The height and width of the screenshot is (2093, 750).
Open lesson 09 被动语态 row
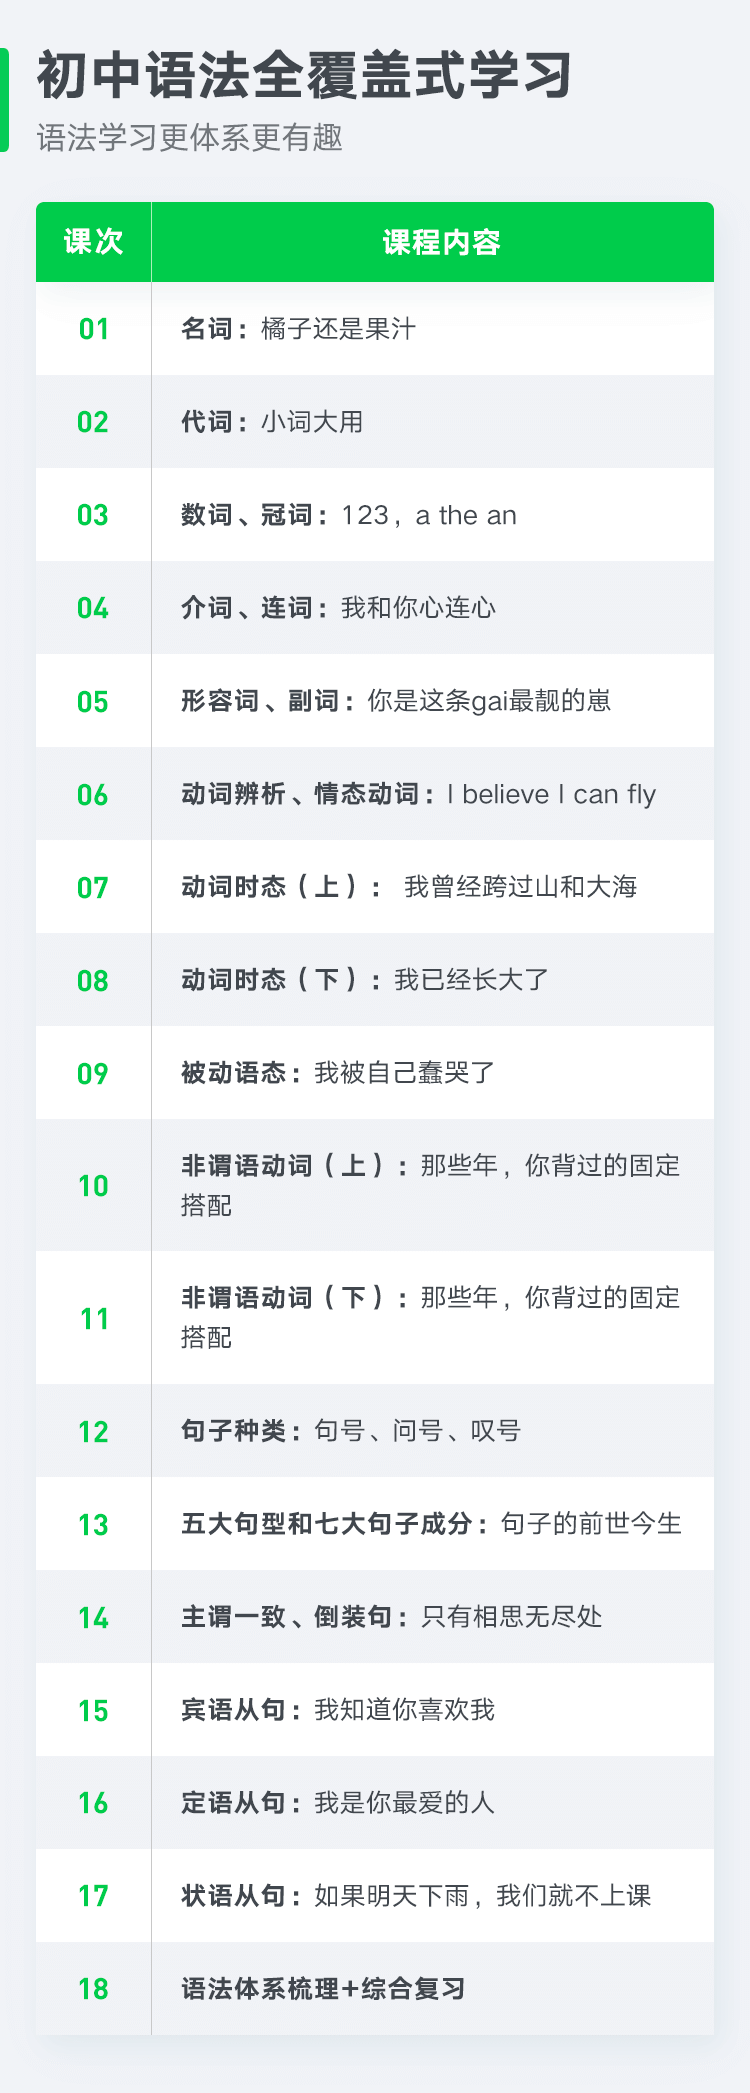(375, 1073)
